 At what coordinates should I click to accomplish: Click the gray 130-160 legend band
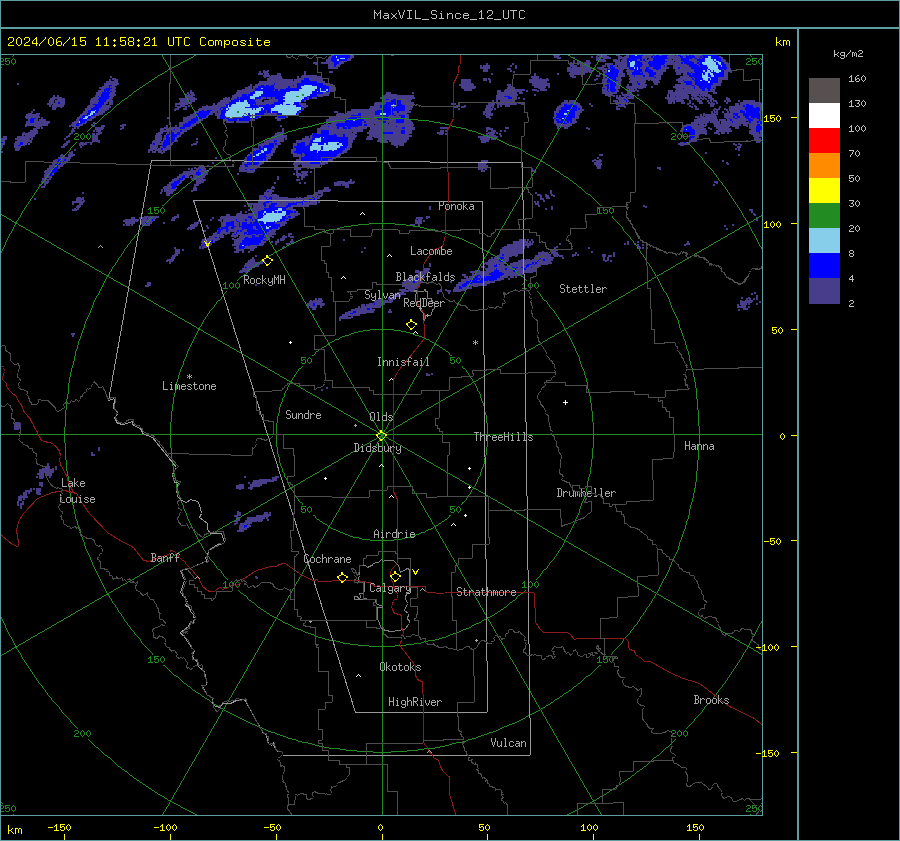pos(824,91)
